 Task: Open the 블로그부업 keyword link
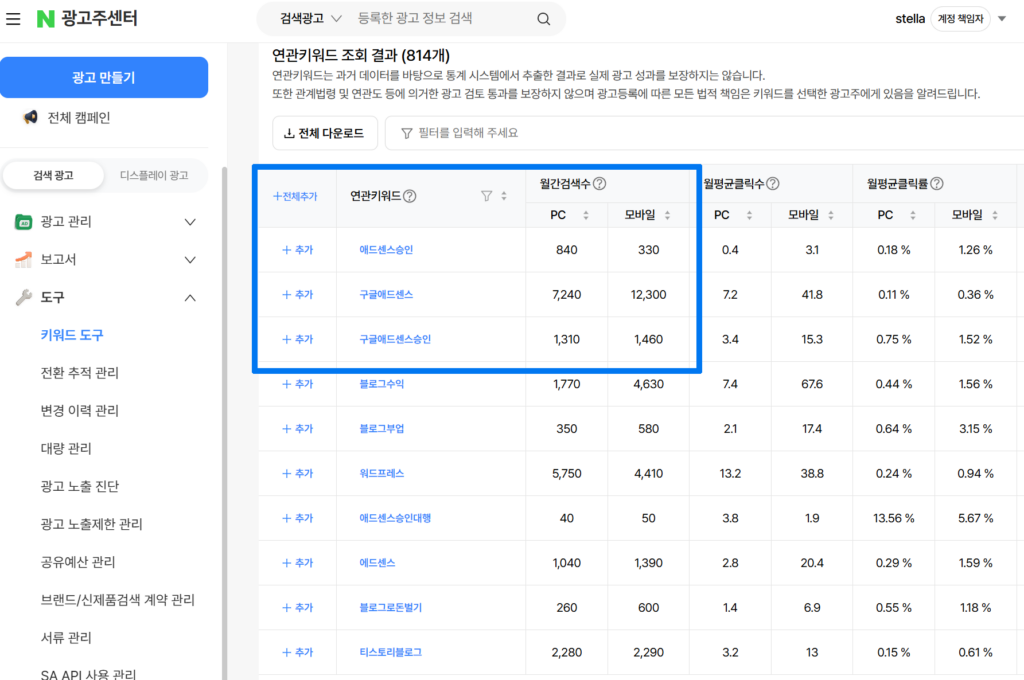coord(381,429)
